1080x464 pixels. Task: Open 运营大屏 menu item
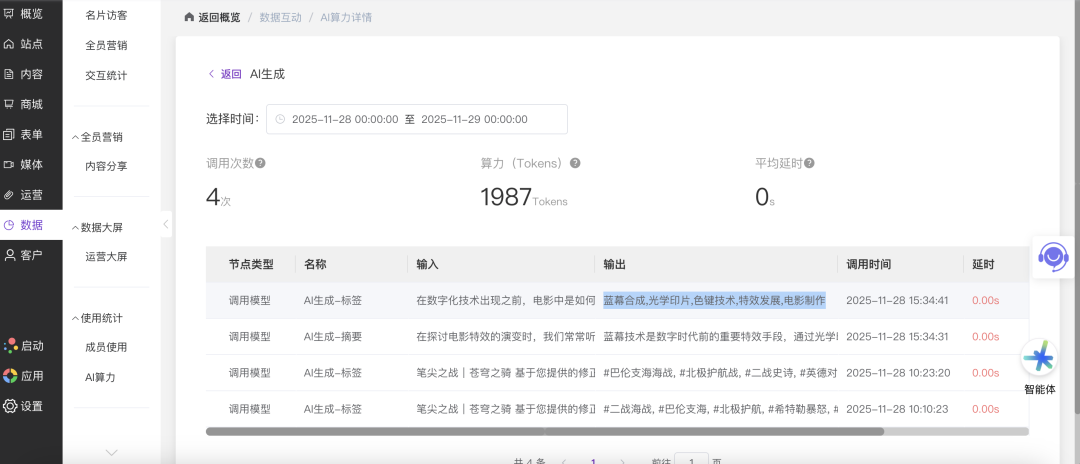[x=106, y=256]
